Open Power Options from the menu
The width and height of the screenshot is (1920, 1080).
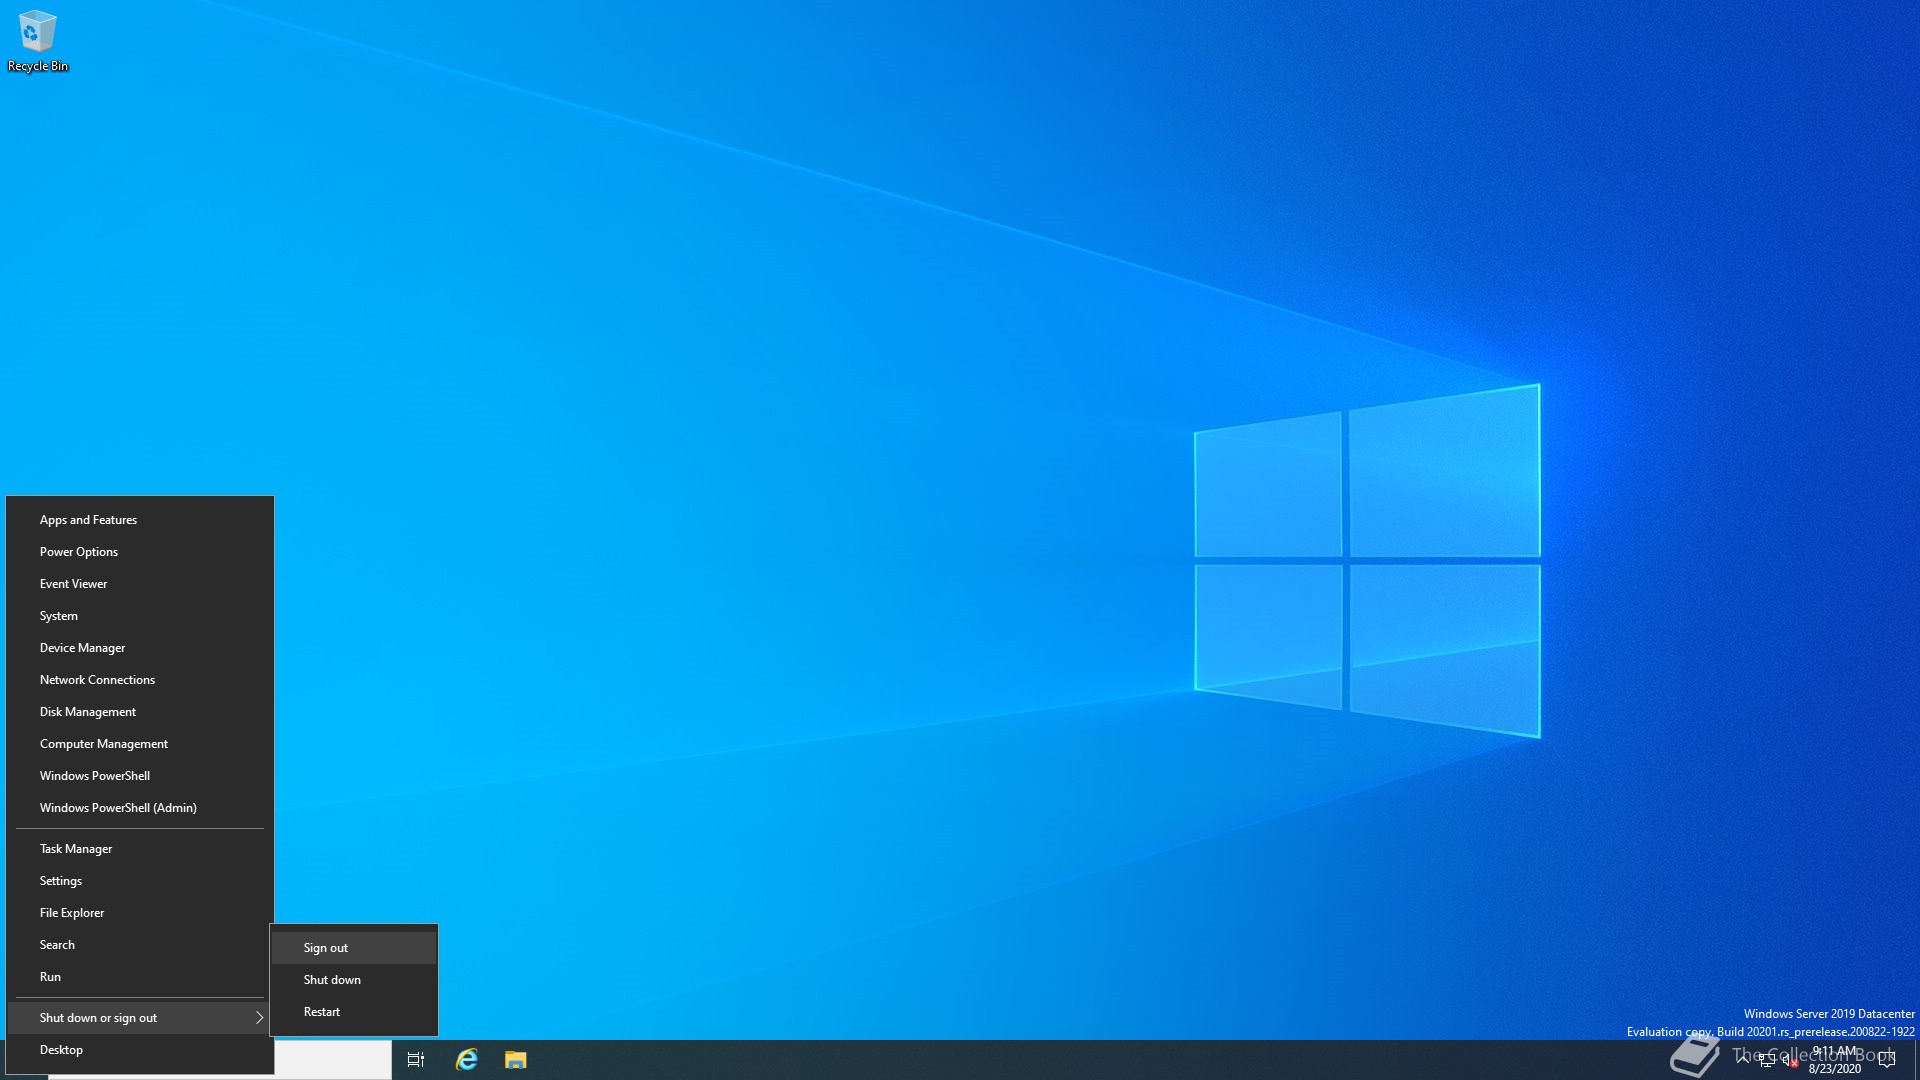point(140,552)
